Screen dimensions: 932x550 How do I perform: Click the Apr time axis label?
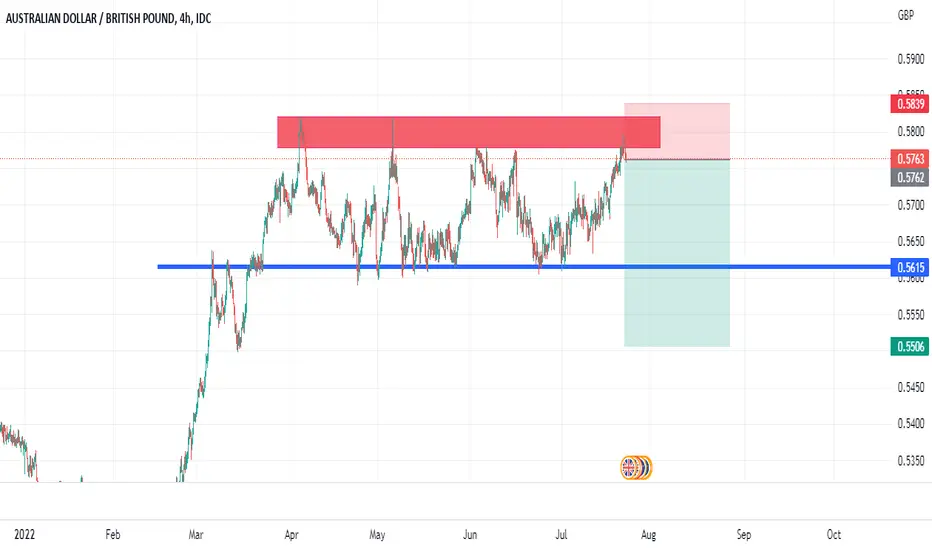[x=291, y=535]
